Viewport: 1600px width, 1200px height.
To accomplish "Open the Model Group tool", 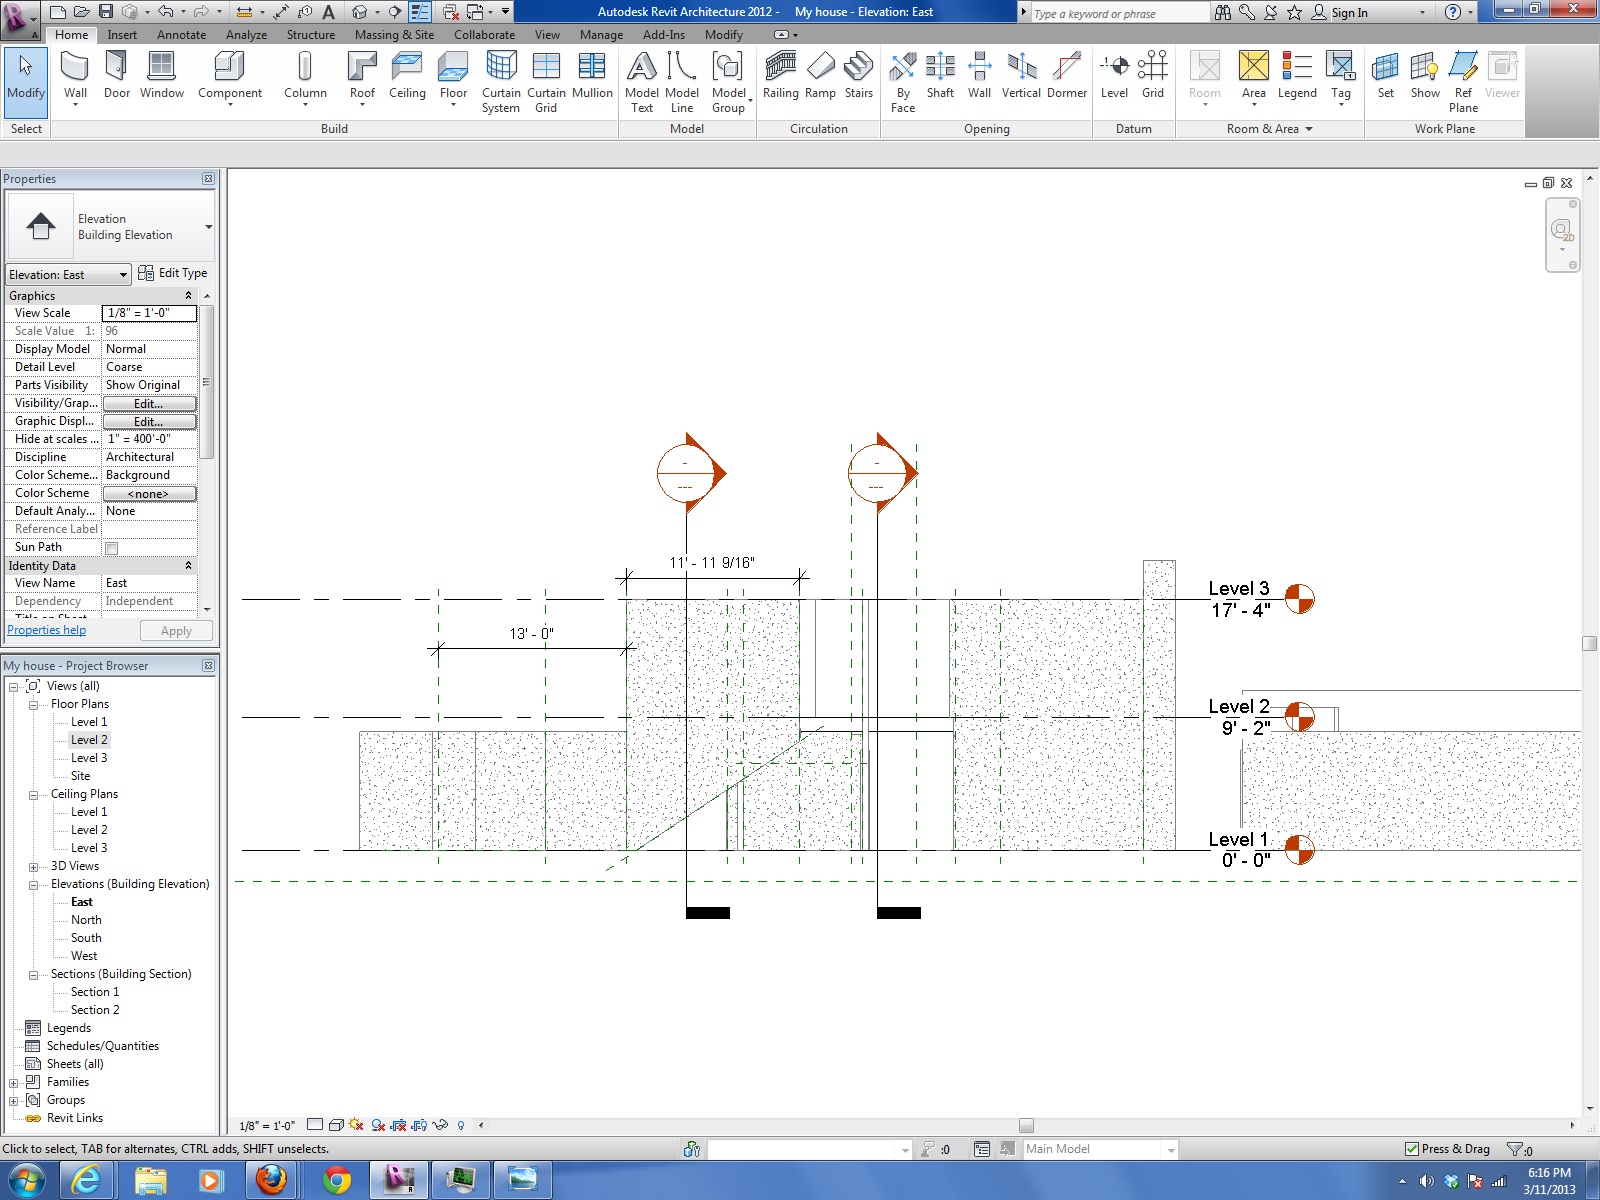I will tap(729, 83).
